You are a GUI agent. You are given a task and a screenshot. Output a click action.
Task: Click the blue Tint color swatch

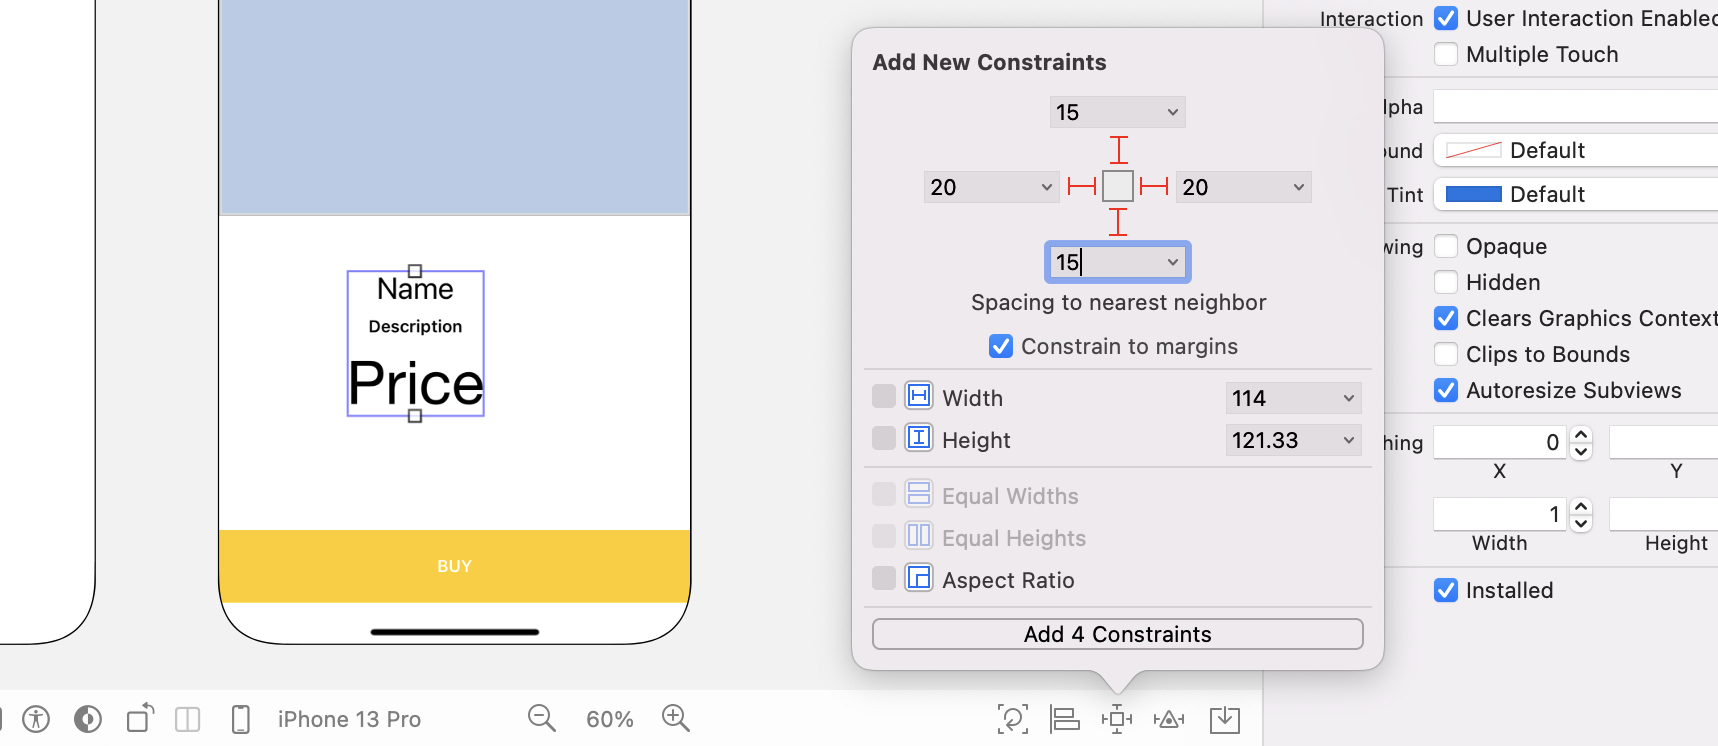pos(1473,194)
